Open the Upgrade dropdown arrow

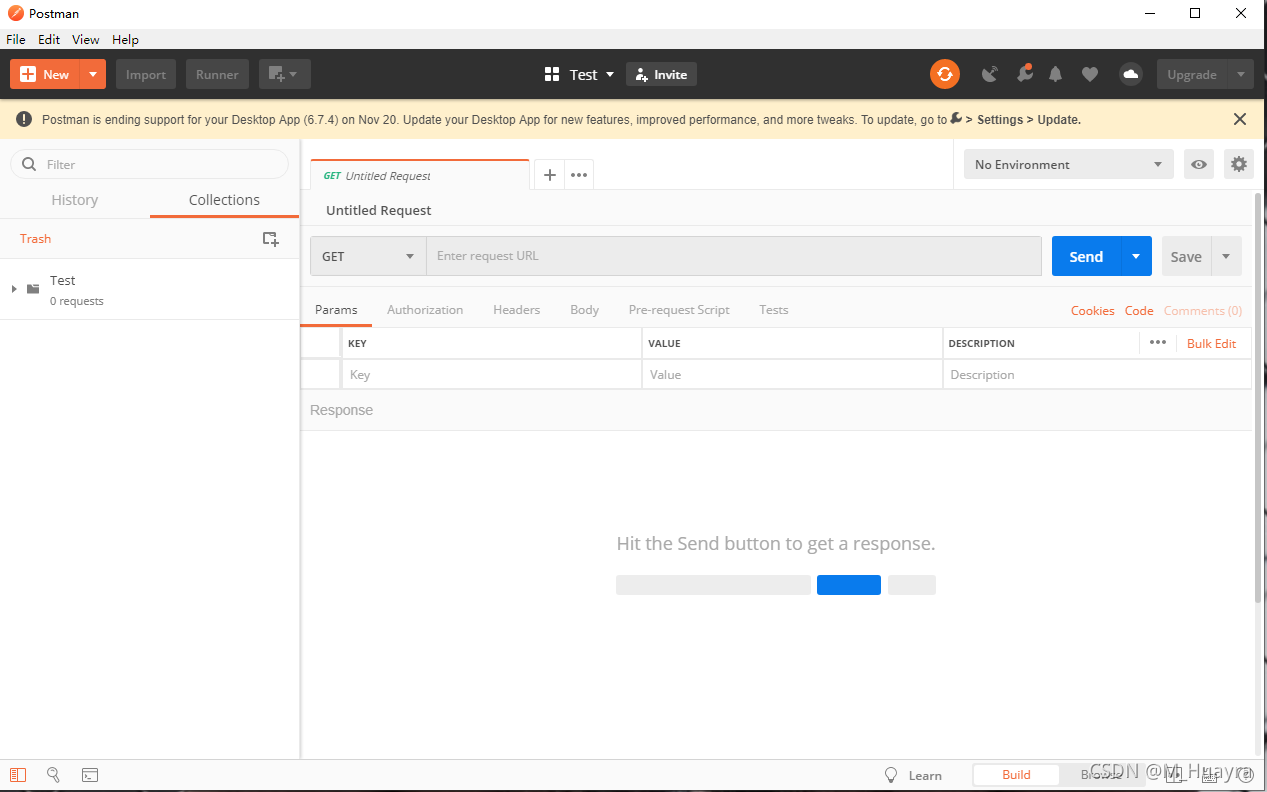pos(1240,74)
